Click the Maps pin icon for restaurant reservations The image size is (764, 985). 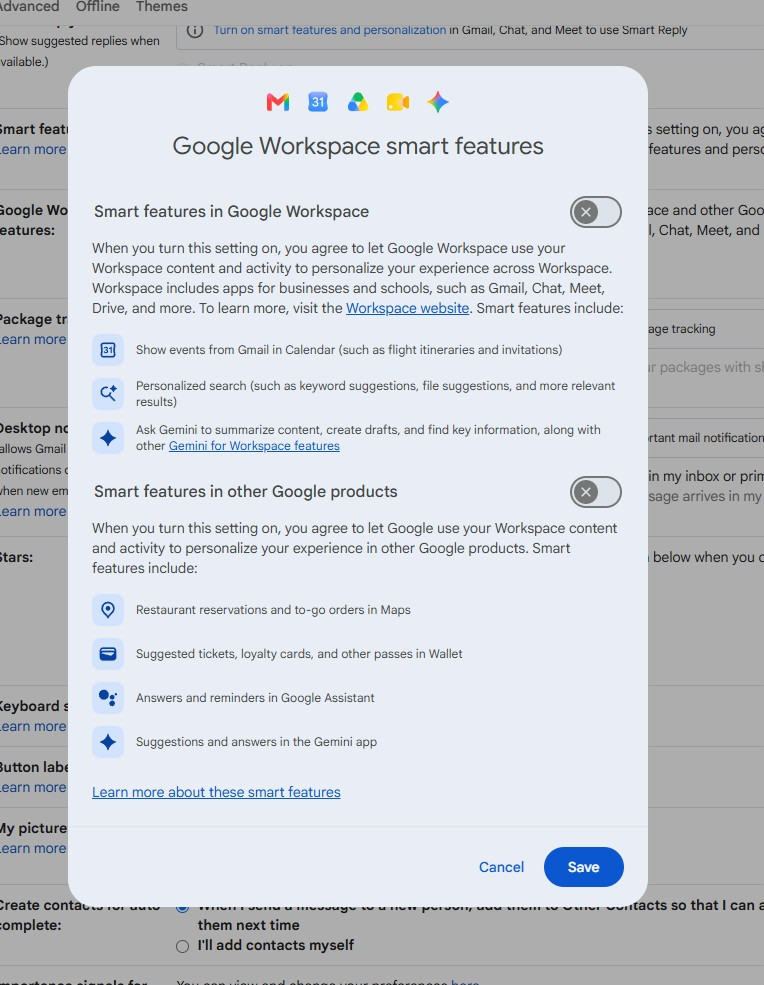click(x=108, y=610)
